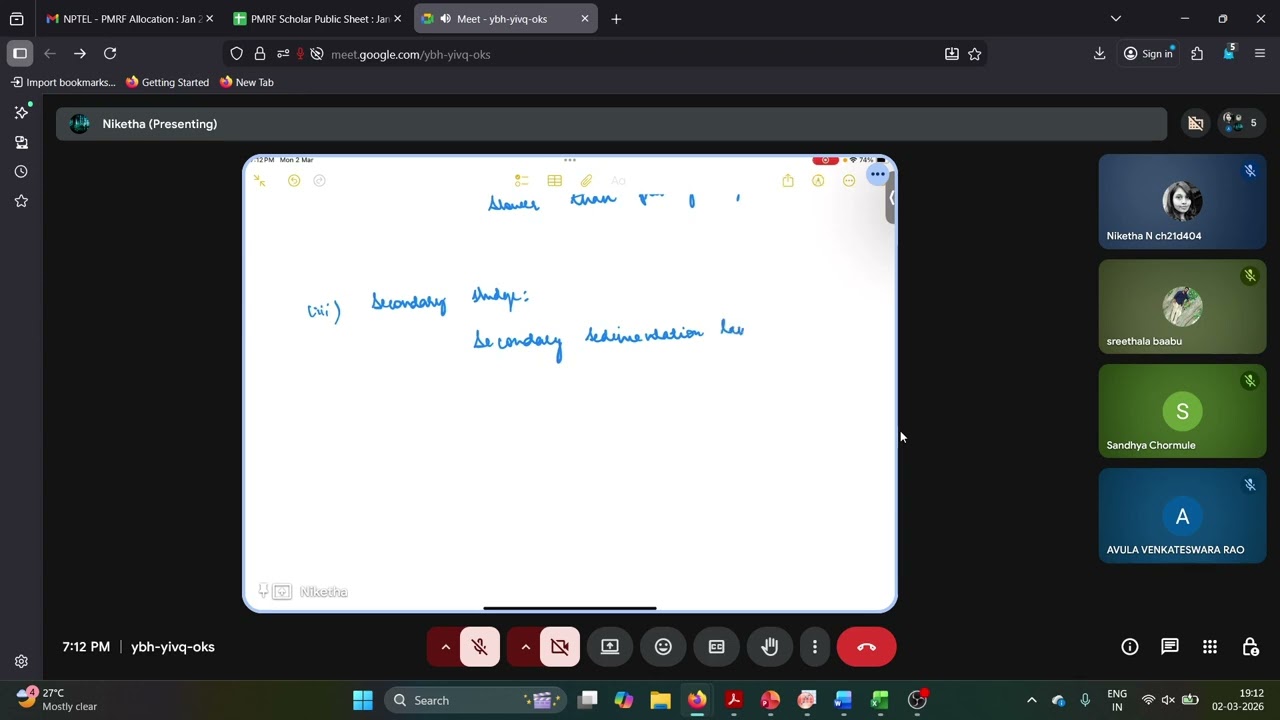The width and height of the screenshot is (1280, 720).
Task: Open the extensions puzzle icon
Action: point(1197,54)
